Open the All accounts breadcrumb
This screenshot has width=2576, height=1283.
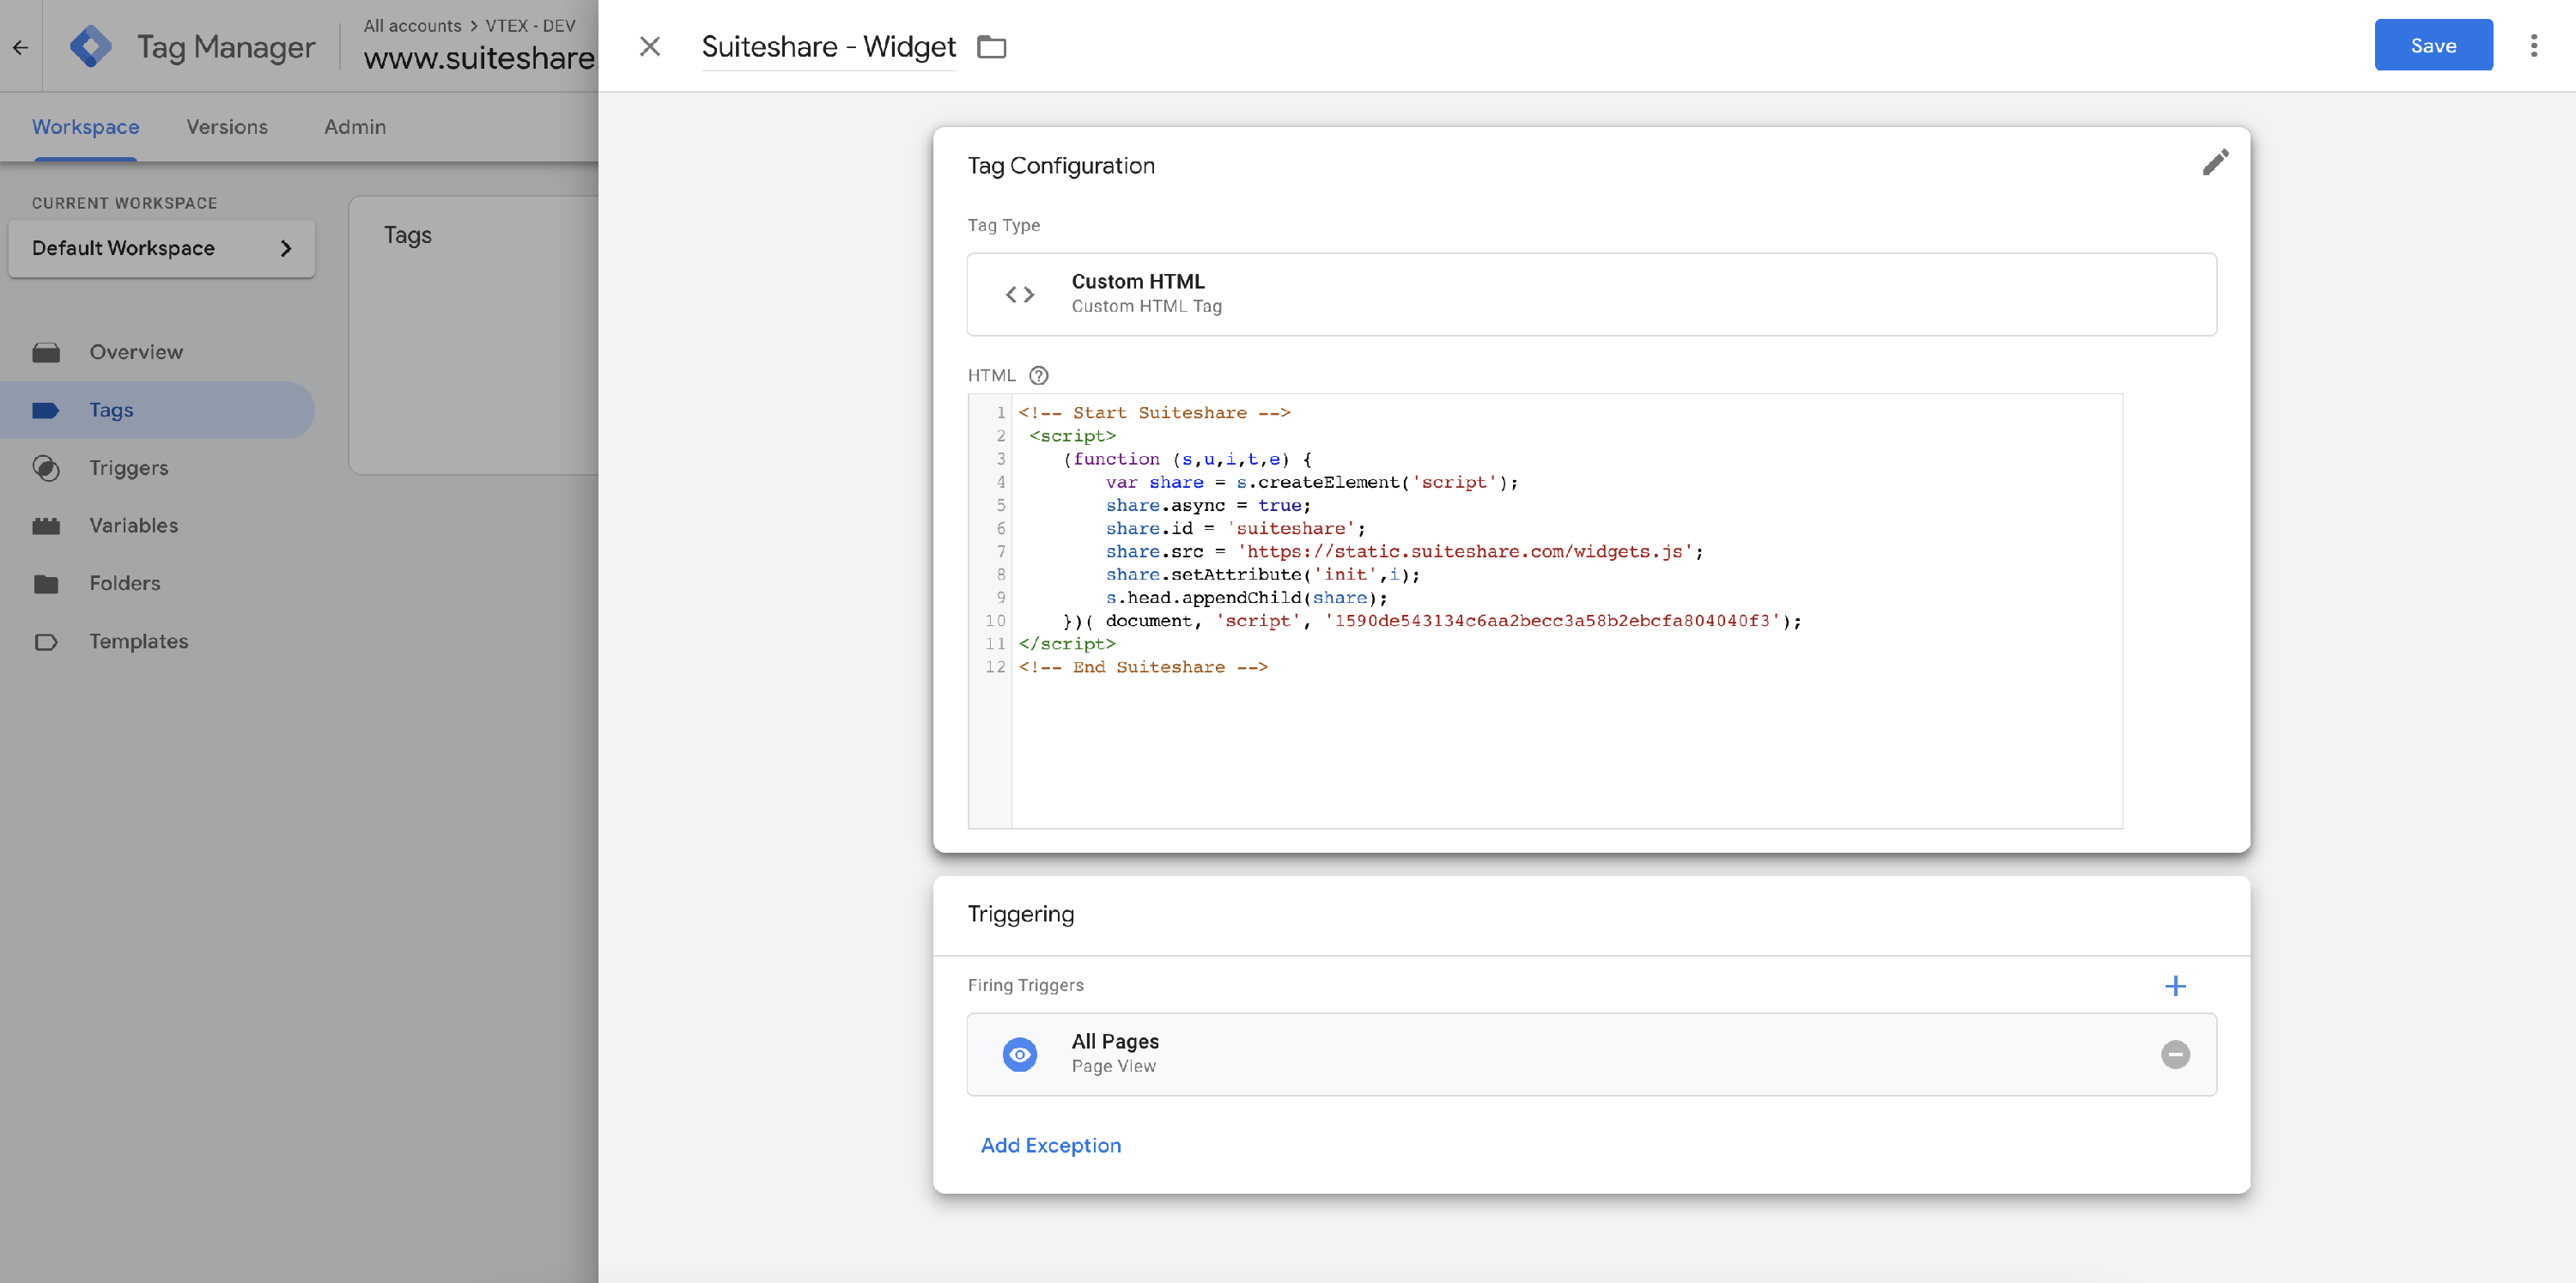pyautogui.click(x=412, y=25)
